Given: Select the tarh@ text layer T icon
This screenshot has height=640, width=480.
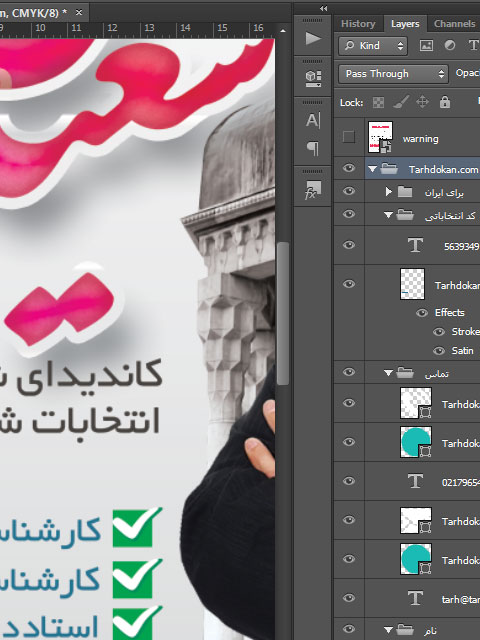Looking at the screenshot, I should coord(415,598).
